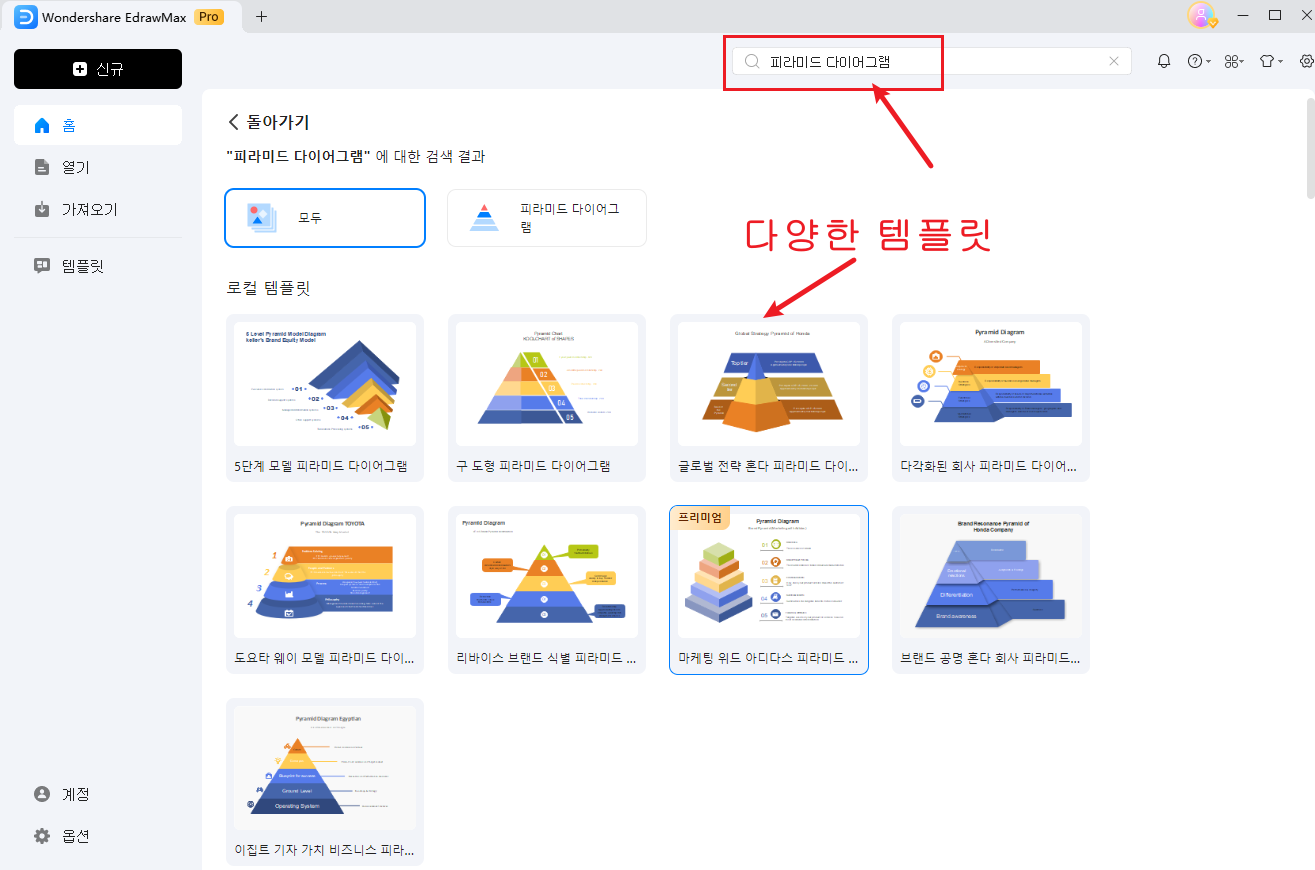Open the 구 도형 피라미드 template thumbnail
The height and width of the screenshot is (870, 1315).
(x=547, y=384)
